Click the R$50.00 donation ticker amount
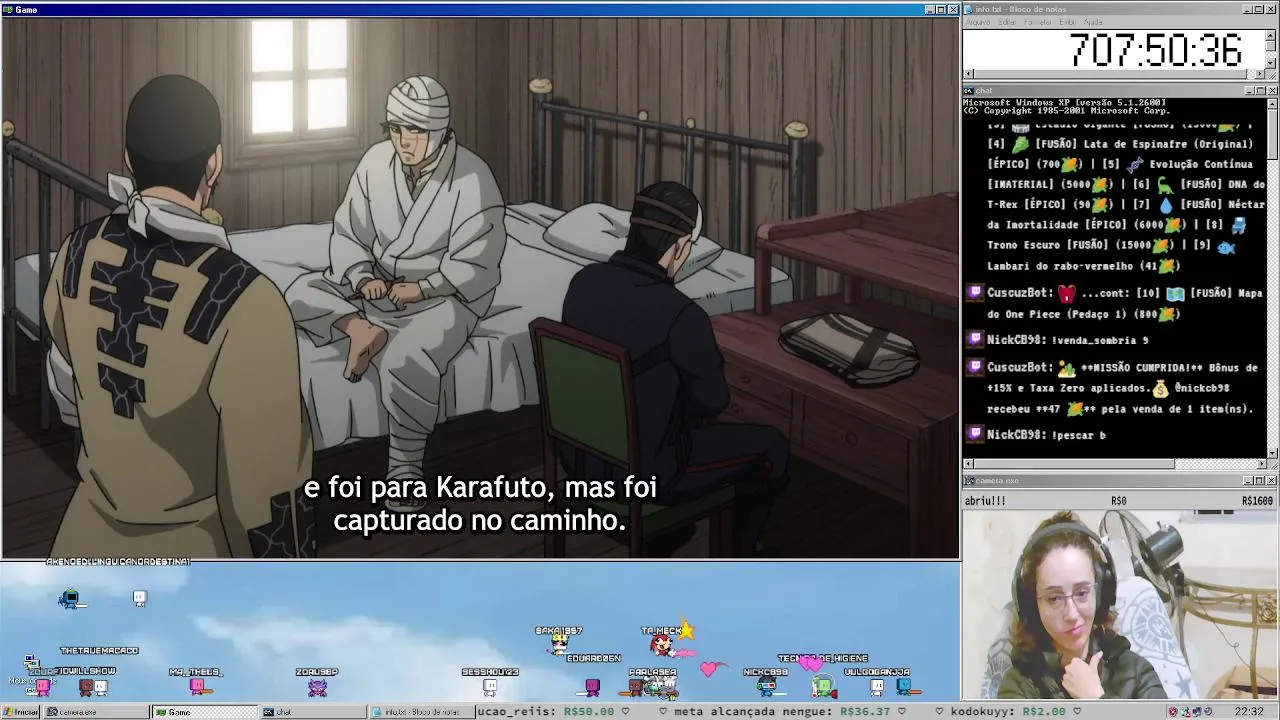Image resolution: width=1280 pixels, height=720 pixels. [x=589, y=712]
